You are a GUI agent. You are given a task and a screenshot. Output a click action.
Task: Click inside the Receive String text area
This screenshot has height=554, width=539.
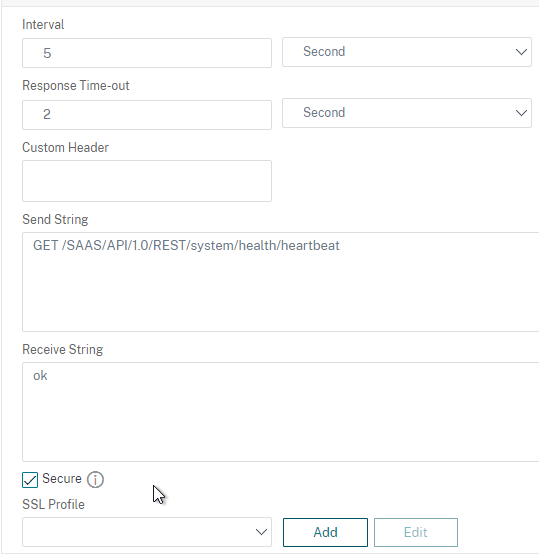pyautogui.click(x=281, y=412)
